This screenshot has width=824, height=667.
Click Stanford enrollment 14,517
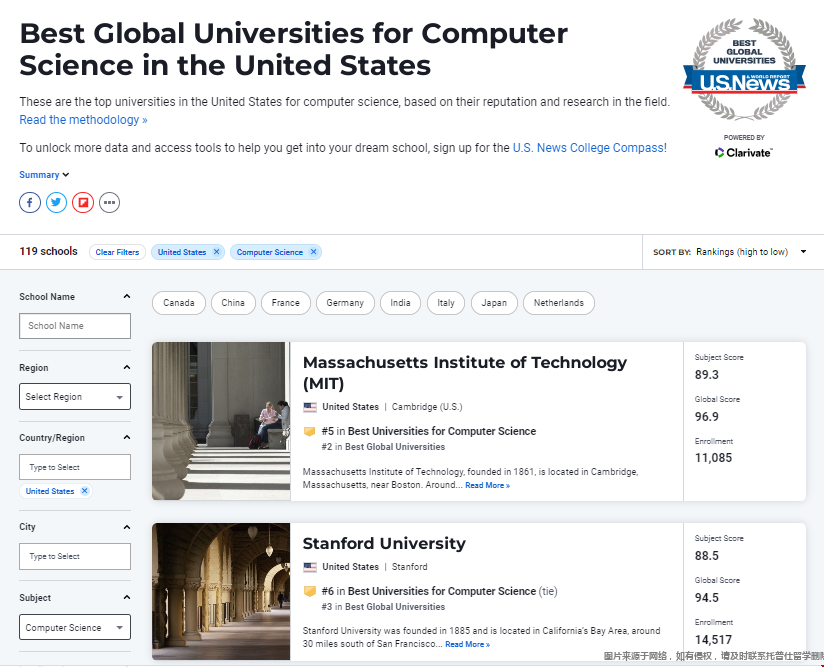coord(713,640)
